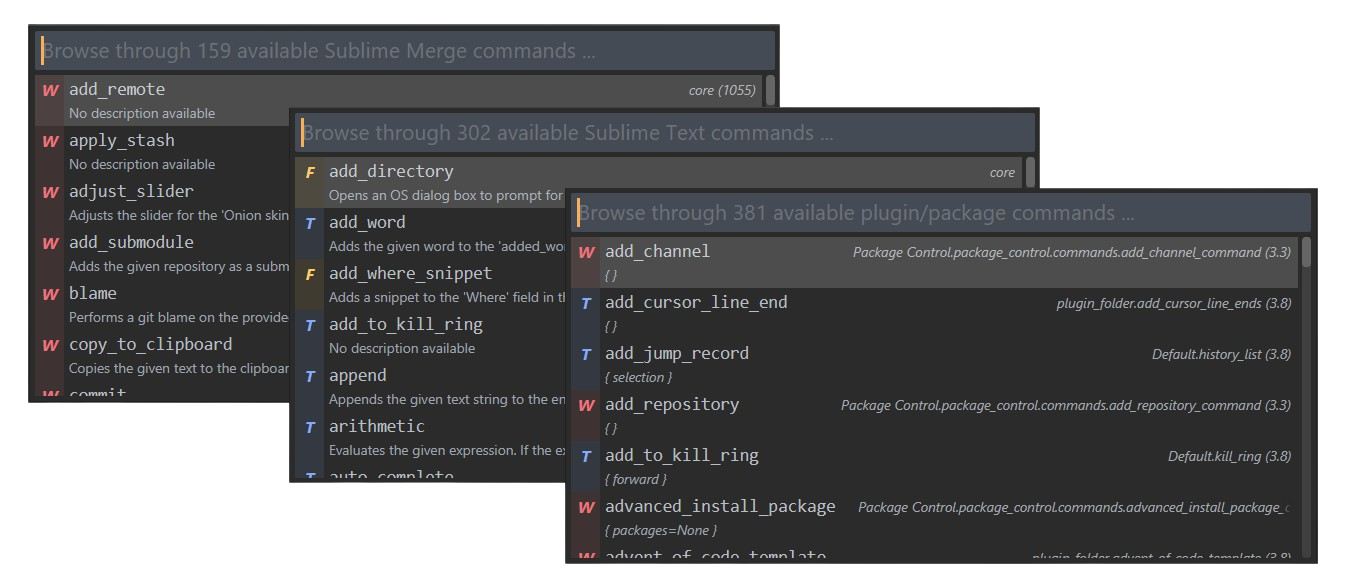1350x579 pixels.
Task: Select the add_remote command
Action: pos(399,100)
